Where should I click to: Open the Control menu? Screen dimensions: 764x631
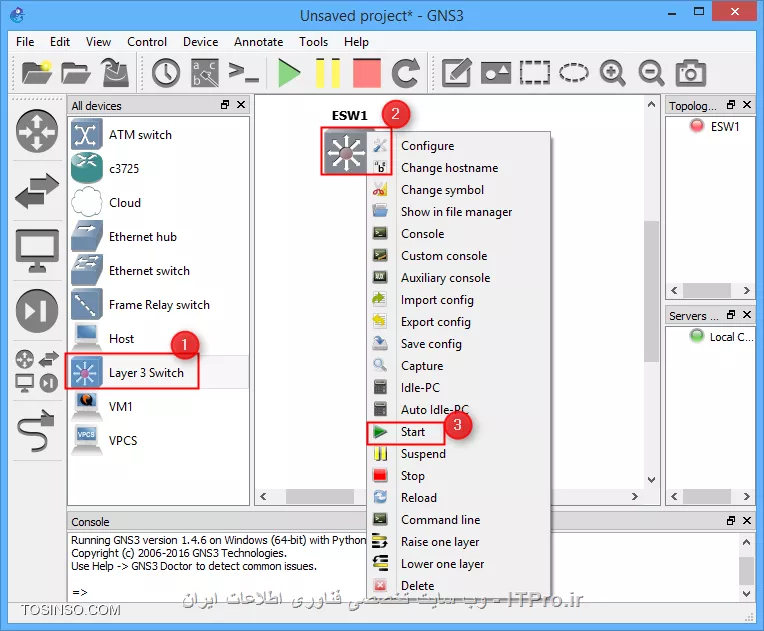147,42
